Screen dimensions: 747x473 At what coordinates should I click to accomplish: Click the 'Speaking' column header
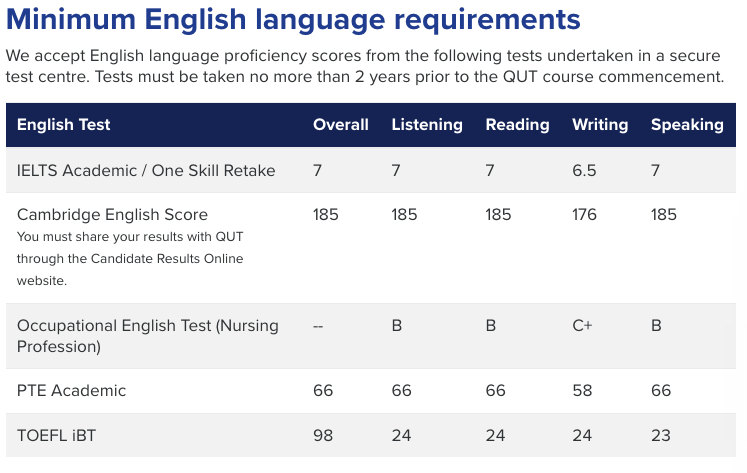[x=687, y=125]
